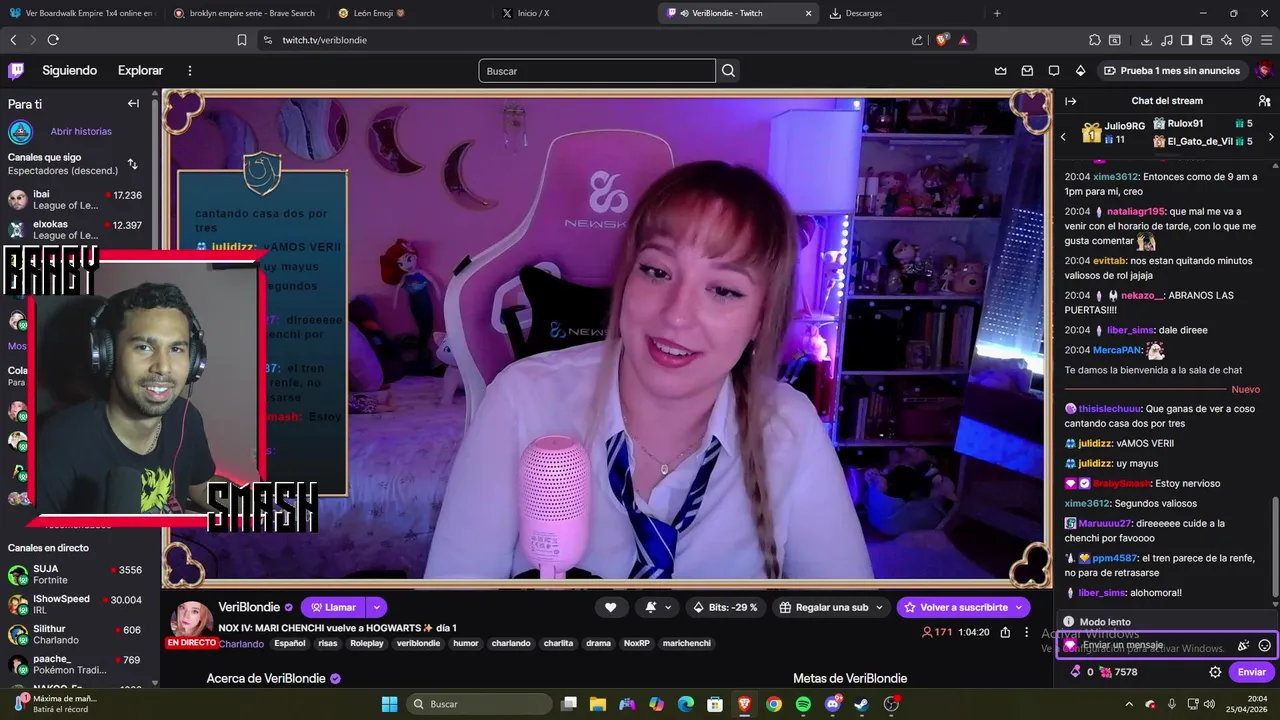The image size is (1280, 720).
Task: Open Brave Wallet icon
Action: point(1207,40)
